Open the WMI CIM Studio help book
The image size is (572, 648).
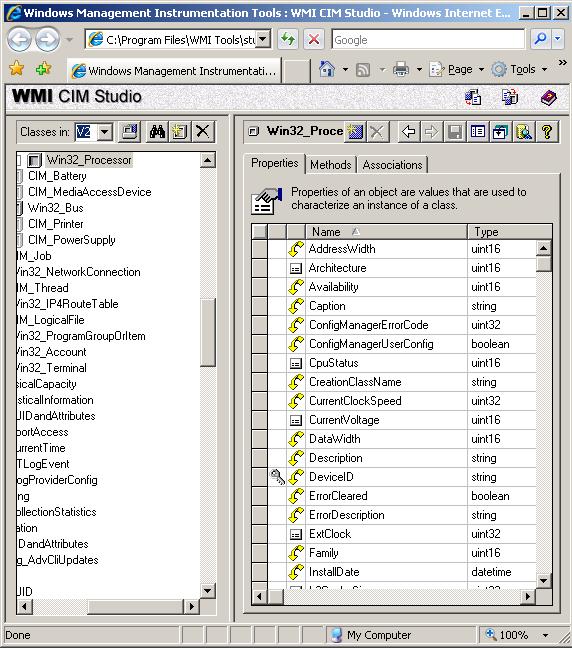[548, 98]
